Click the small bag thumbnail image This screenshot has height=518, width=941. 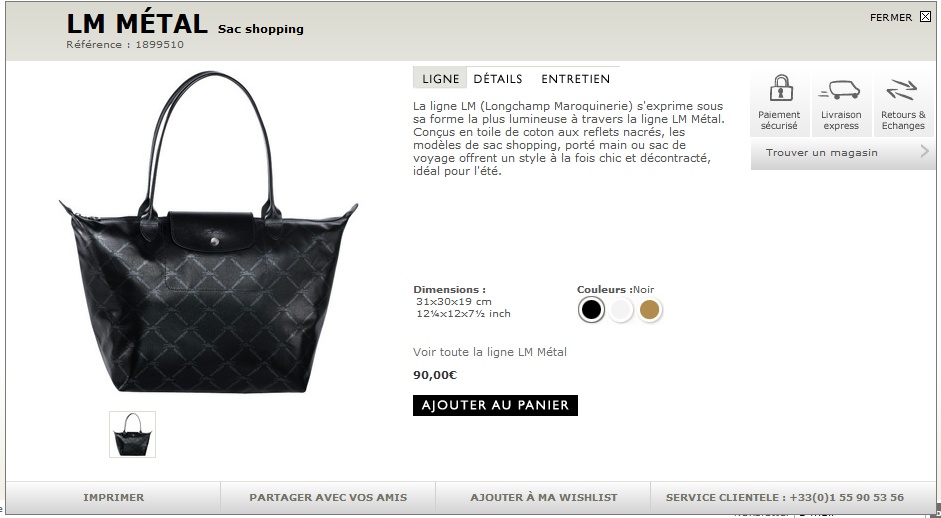click(132, 435)
